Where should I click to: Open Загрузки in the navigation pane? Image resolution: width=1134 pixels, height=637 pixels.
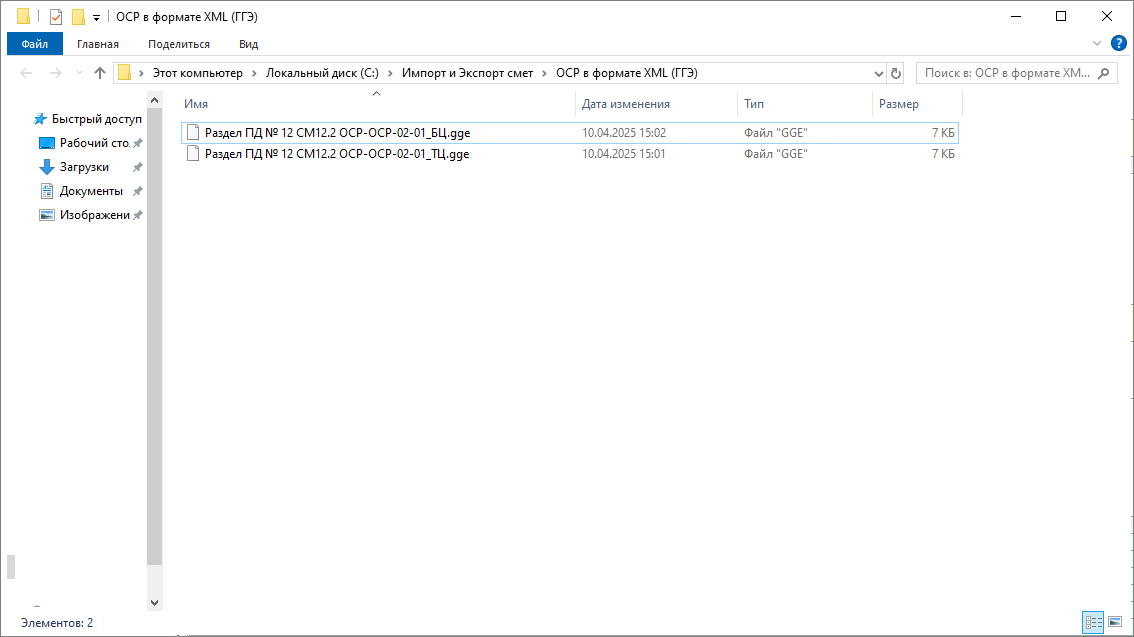(x=84, y=167)
